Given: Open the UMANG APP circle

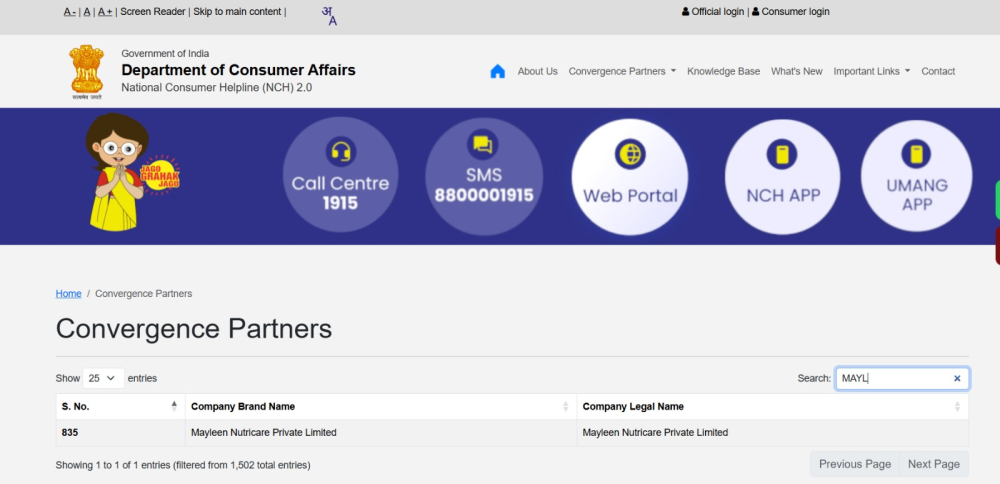Looking at the screenshot, I should [x=917, y=177].
